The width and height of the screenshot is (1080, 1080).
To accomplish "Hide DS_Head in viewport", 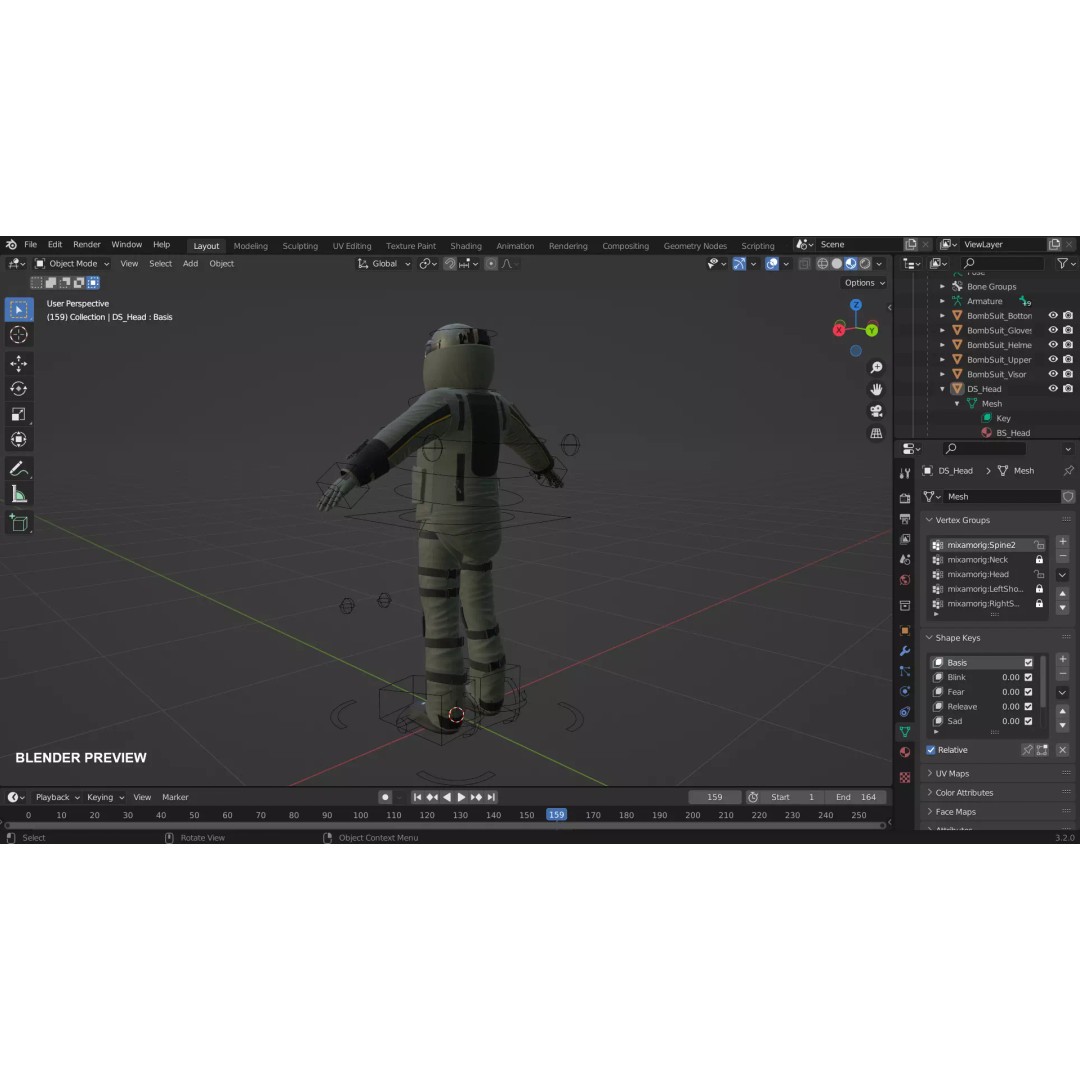I will coord(1053,388).
